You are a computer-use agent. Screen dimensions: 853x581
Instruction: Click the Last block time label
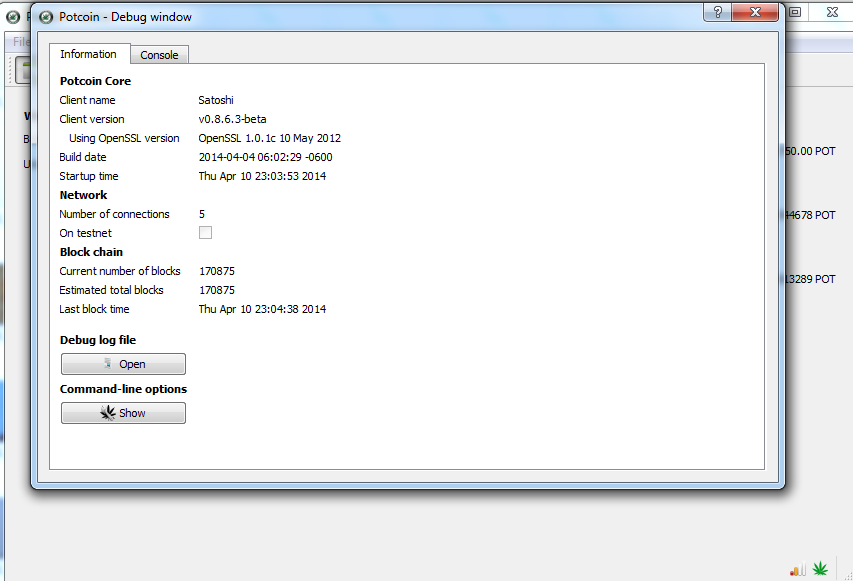point(94,309)
